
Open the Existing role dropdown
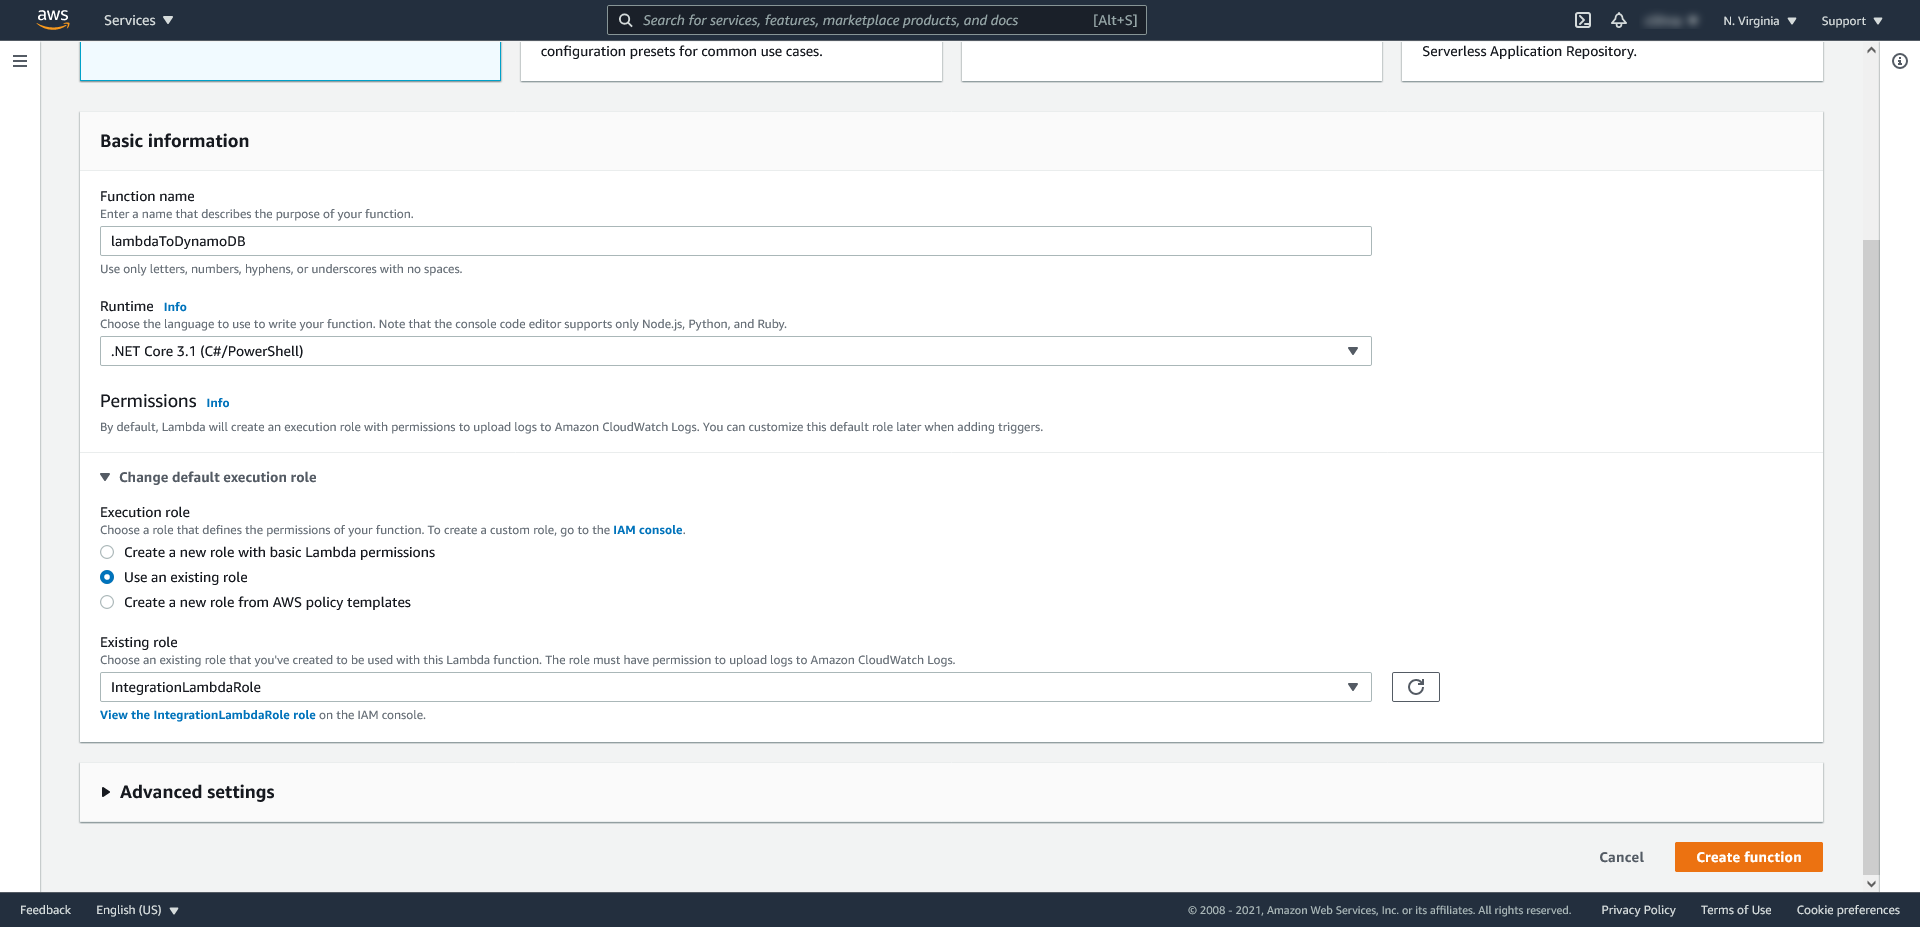pyautogui.click(x=736, y=687)
